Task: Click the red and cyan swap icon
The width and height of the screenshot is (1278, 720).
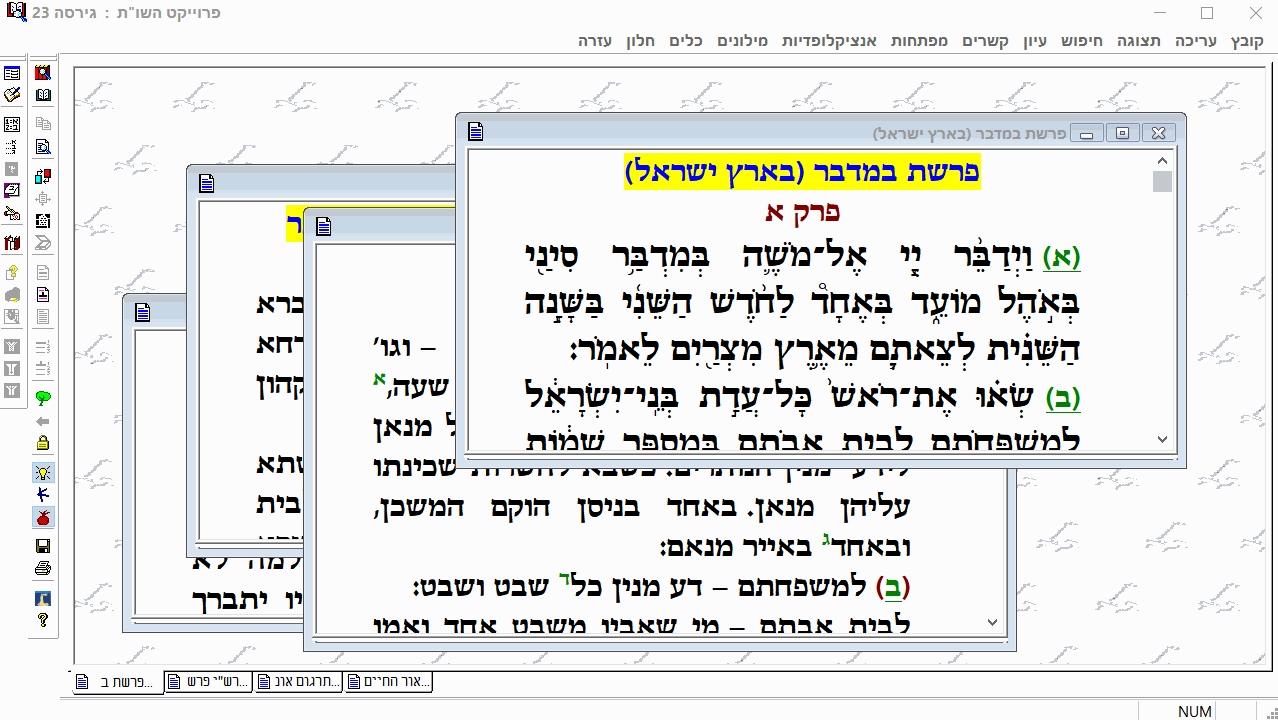Action: pyautogui.click(x=43, y=177)
